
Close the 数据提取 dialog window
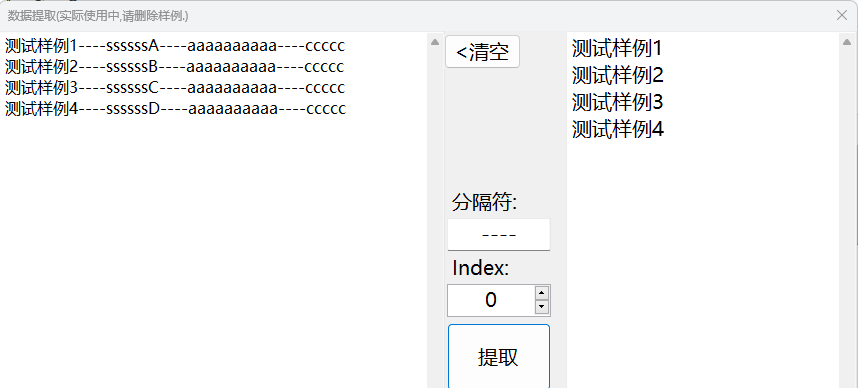coord(842,15)
